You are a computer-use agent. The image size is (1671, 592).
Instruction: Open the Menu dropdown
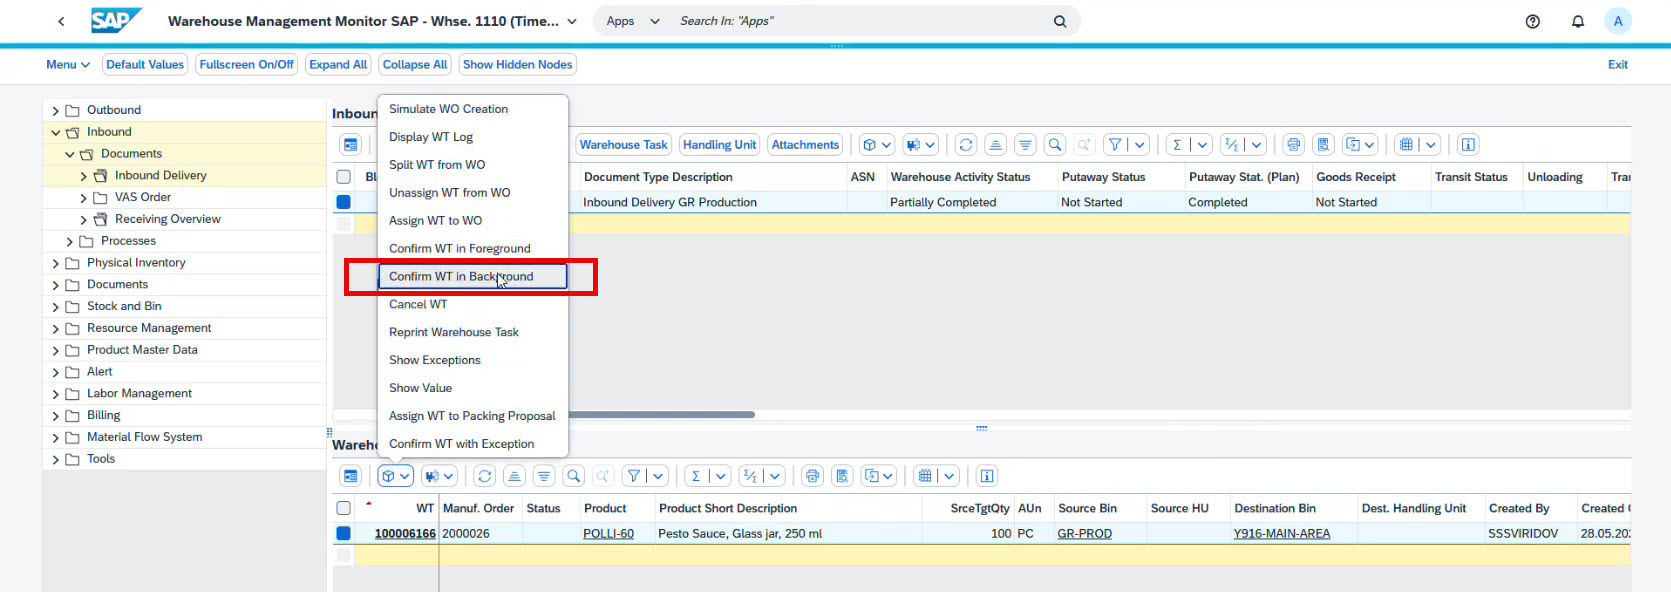click(x=68, y=64)
